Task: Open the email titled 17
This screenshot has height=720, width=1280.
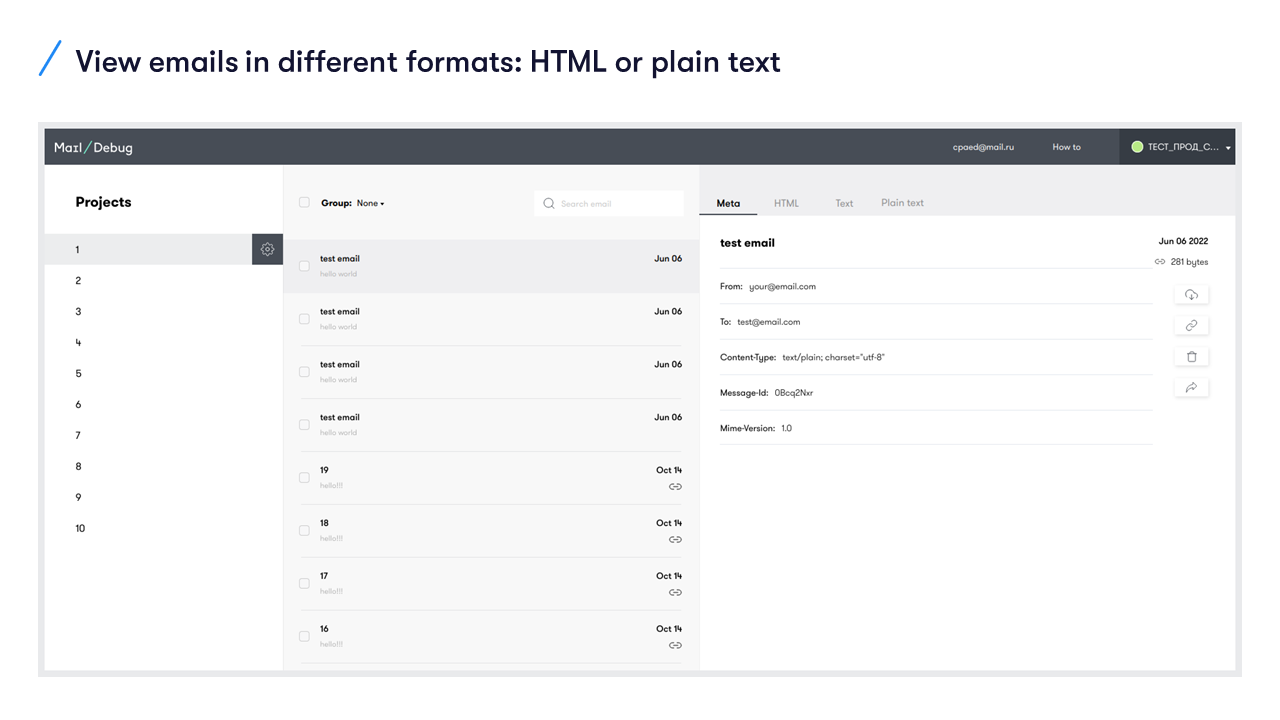Action: click(x=491, y=583)
